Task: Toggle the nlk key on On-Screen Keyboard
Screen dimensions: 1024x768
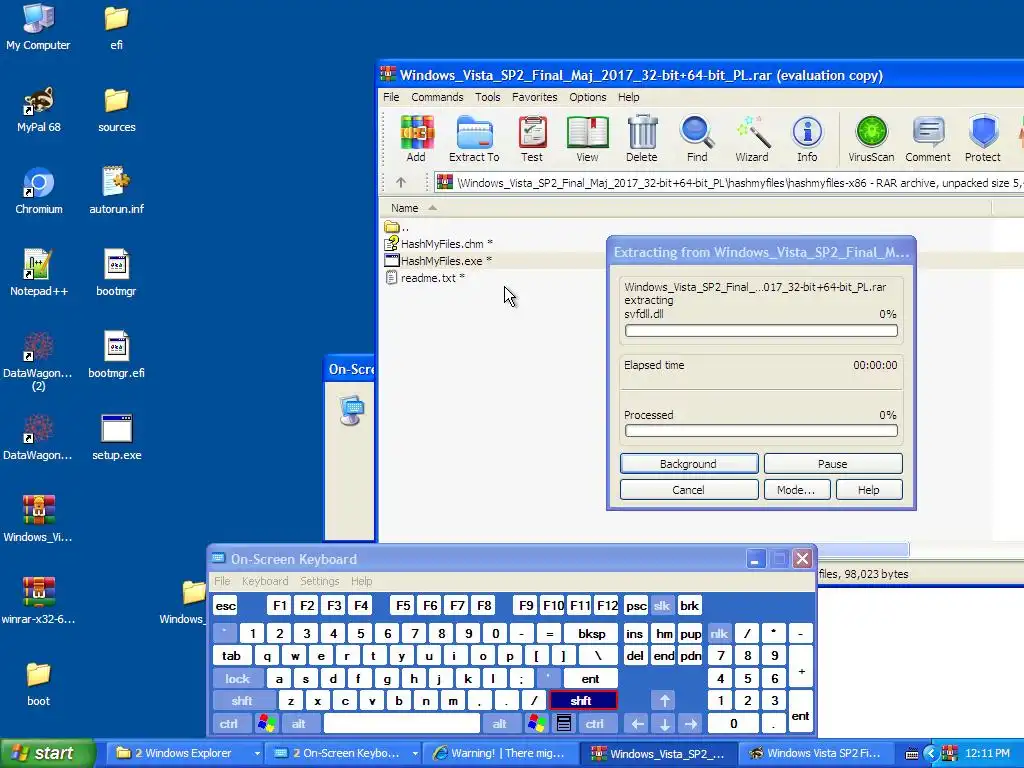Action: [719, 633]
